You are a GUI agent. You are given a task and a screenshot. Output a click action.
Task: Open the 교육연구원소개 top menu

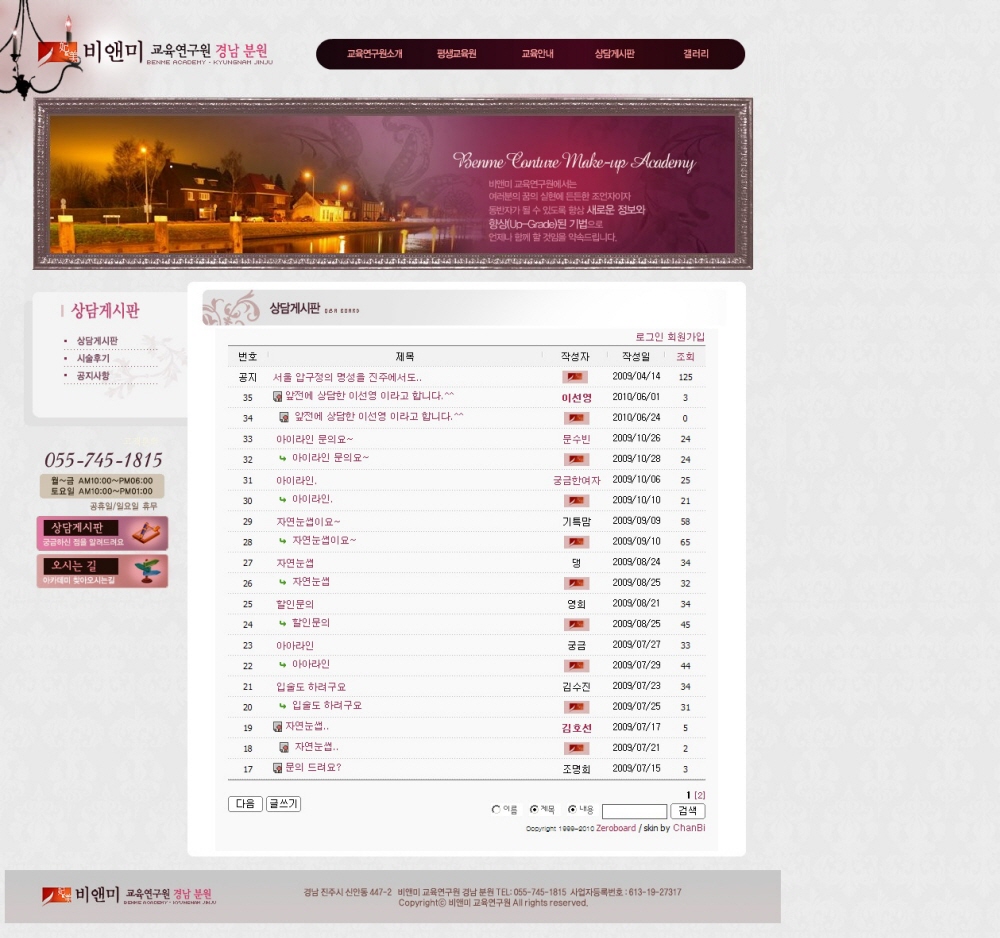tap(374, 54)
